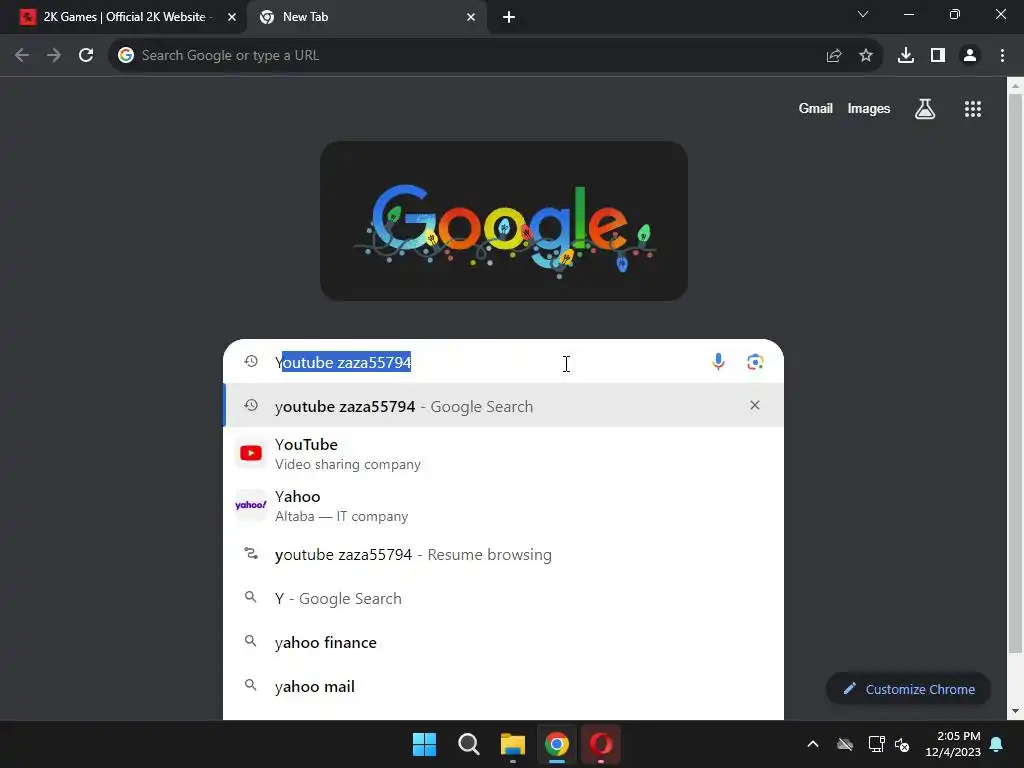Choose the Y - Google Search suggestion
This screenshot has width=1024, height=768.
pyautogui.click(x=504, y=598)
